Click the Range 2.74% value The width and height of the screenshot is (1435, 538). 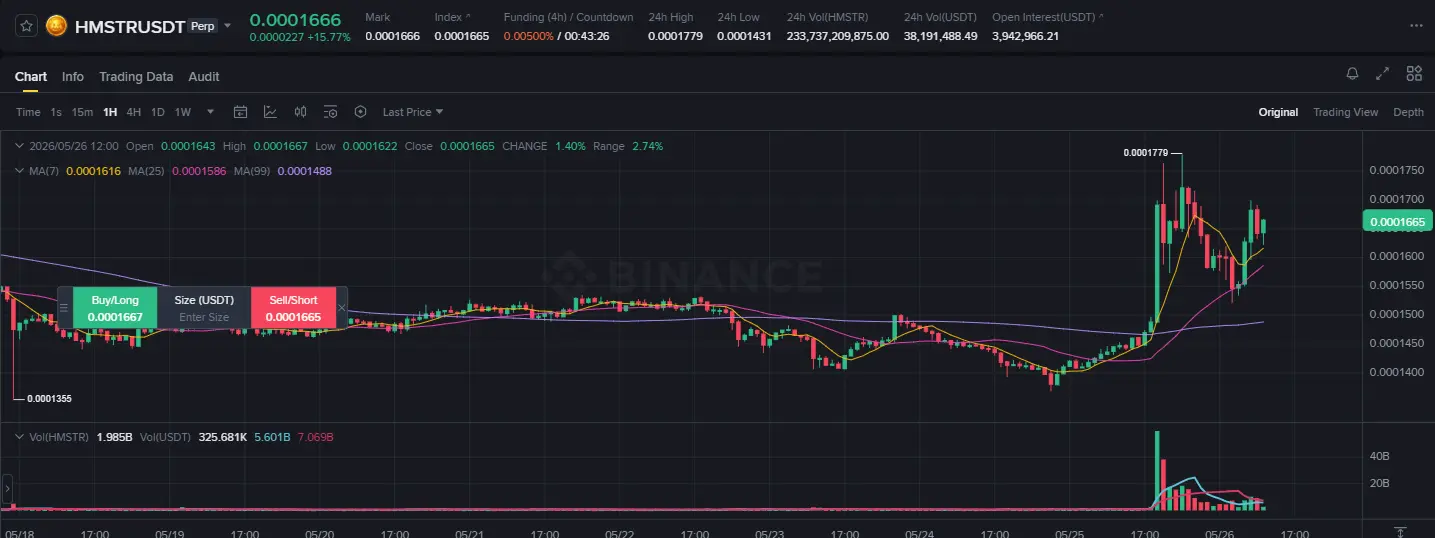647,146
